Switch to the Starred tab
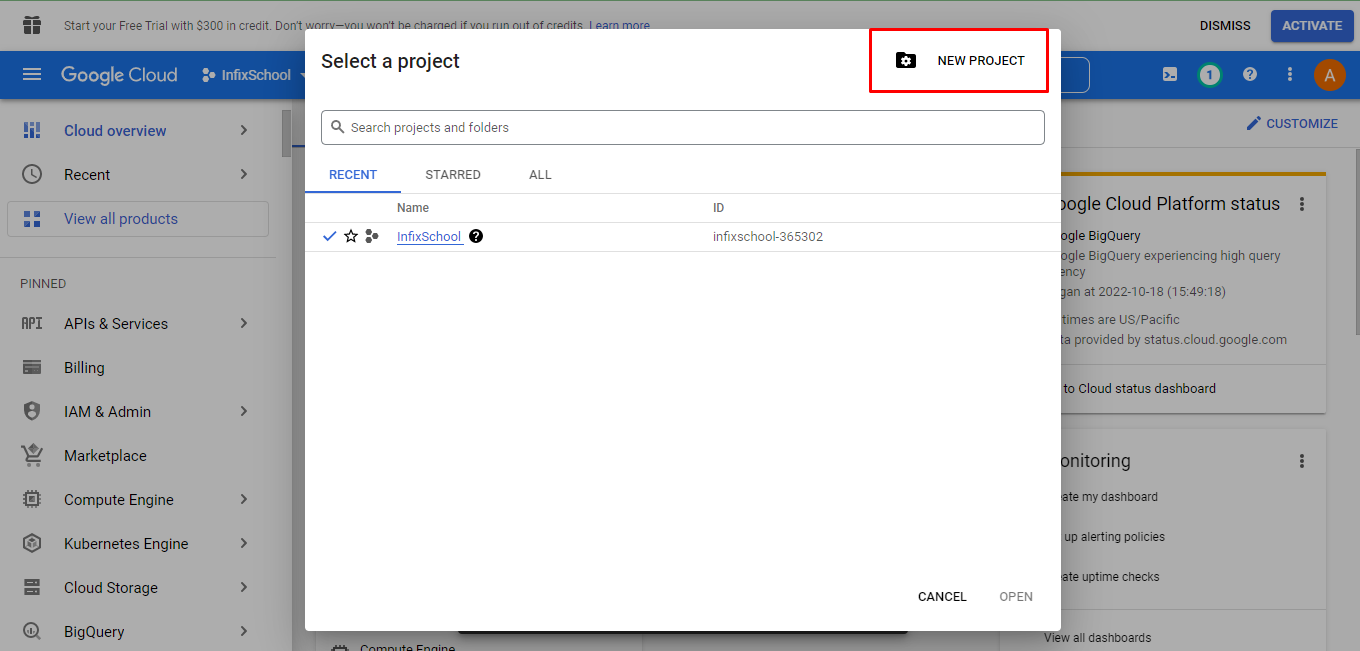Image resolution: width=1360 pixels, height=651 pixels. [x=453, y=174]
